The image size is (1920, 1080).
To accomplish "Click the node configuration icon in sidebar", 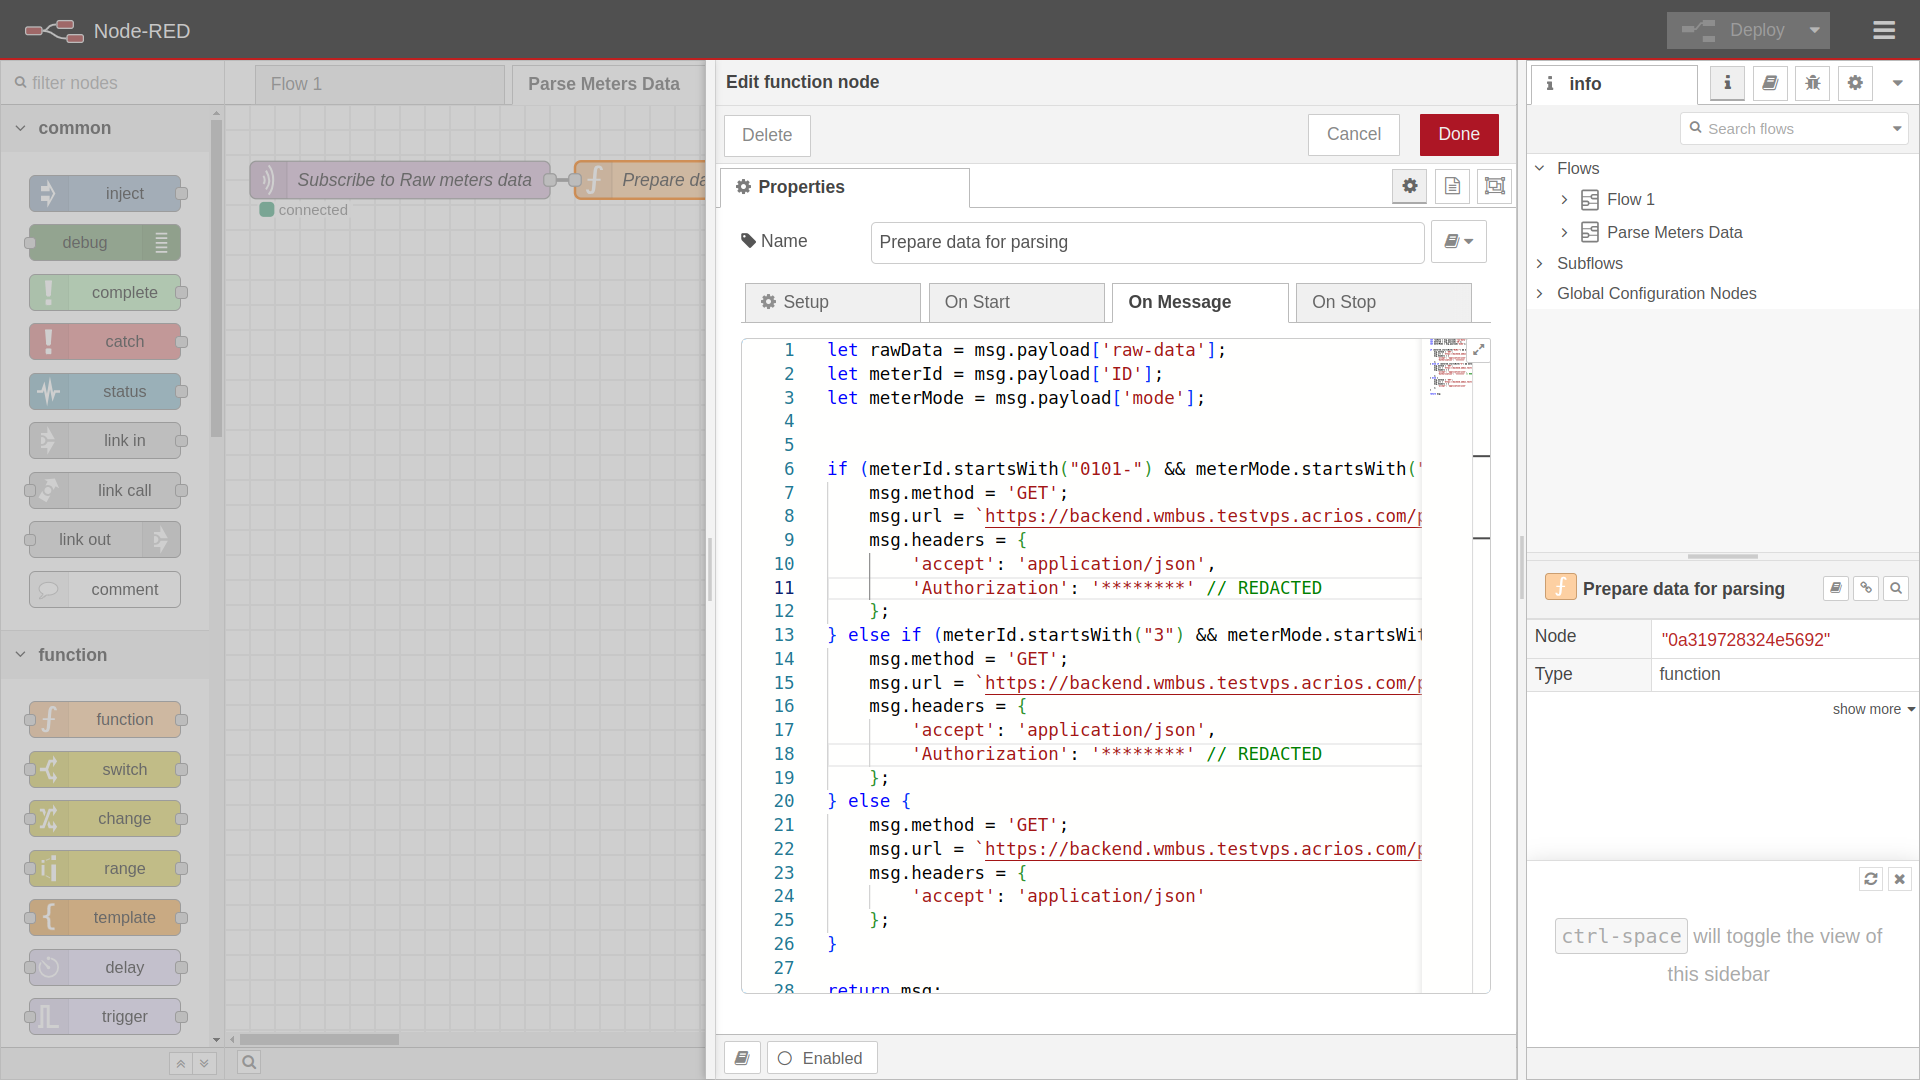I will (1855, 83).
